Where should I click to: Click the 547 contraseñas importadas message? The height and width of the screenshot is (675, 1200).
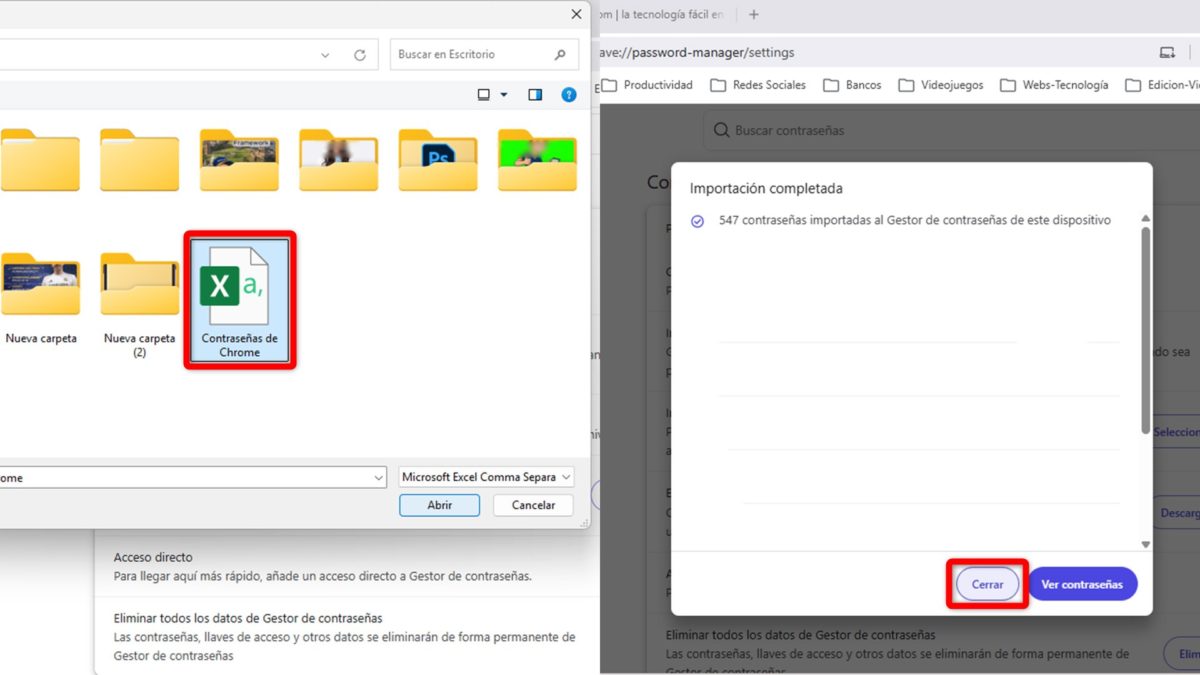tap(914, 220)
